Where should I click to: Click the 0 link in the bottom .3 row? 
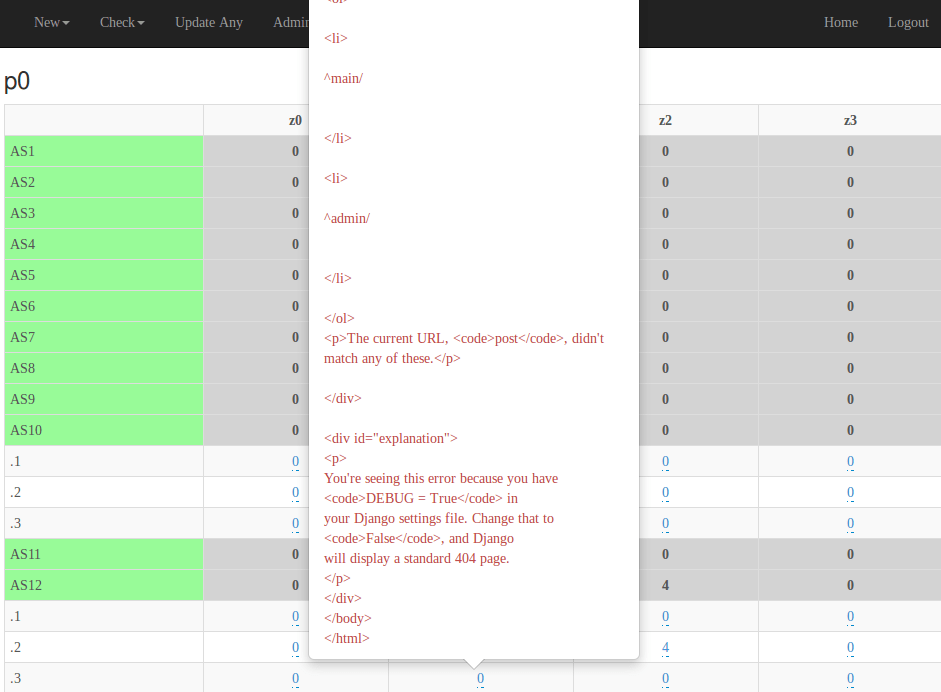pyautogui.click(x=295, y=678)
